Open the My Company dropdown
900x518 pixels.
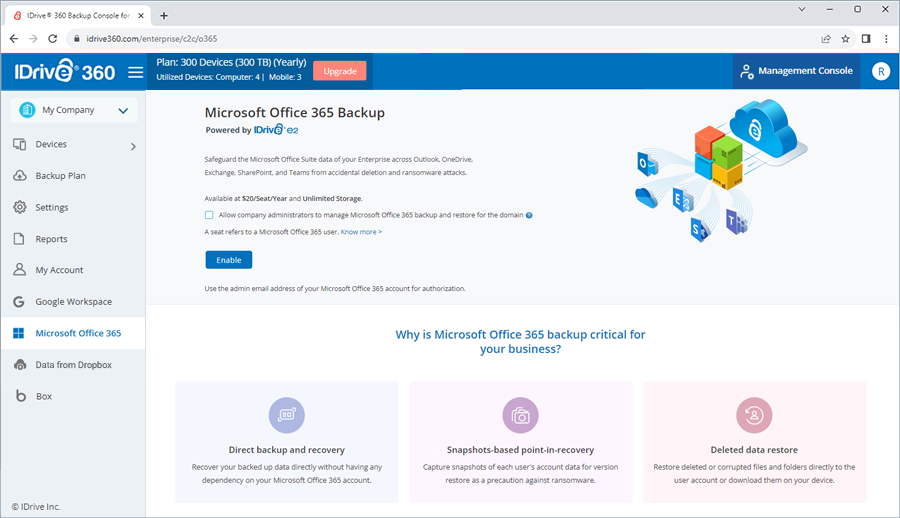pyautogui.click(x=74, y=110)
